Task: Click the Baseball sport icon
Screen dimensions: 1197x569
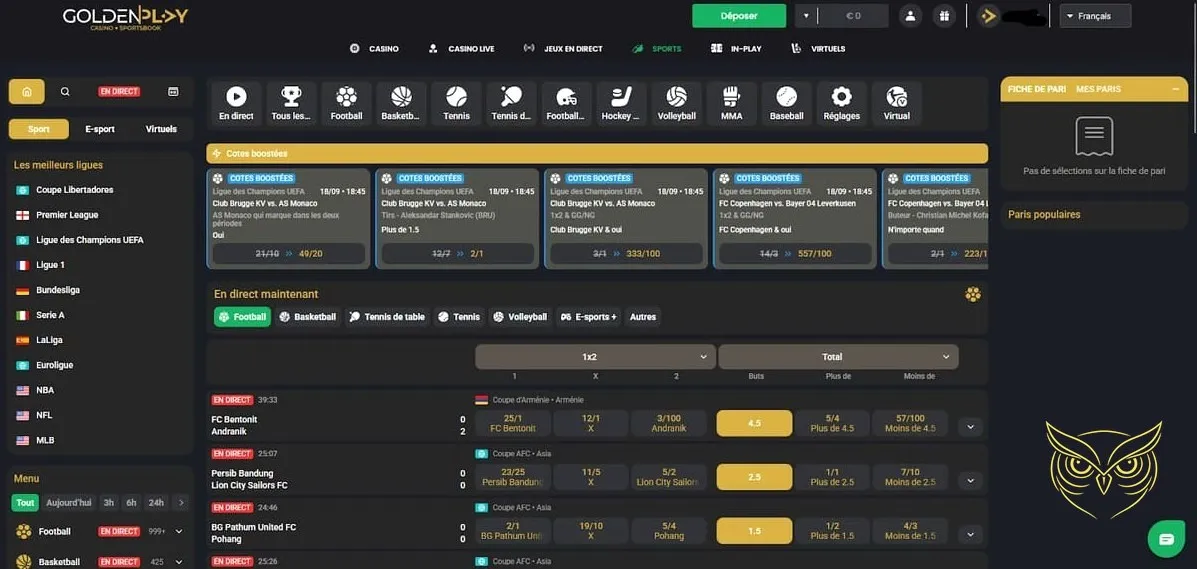Action: pyautogui.click(x=786, y=103)
